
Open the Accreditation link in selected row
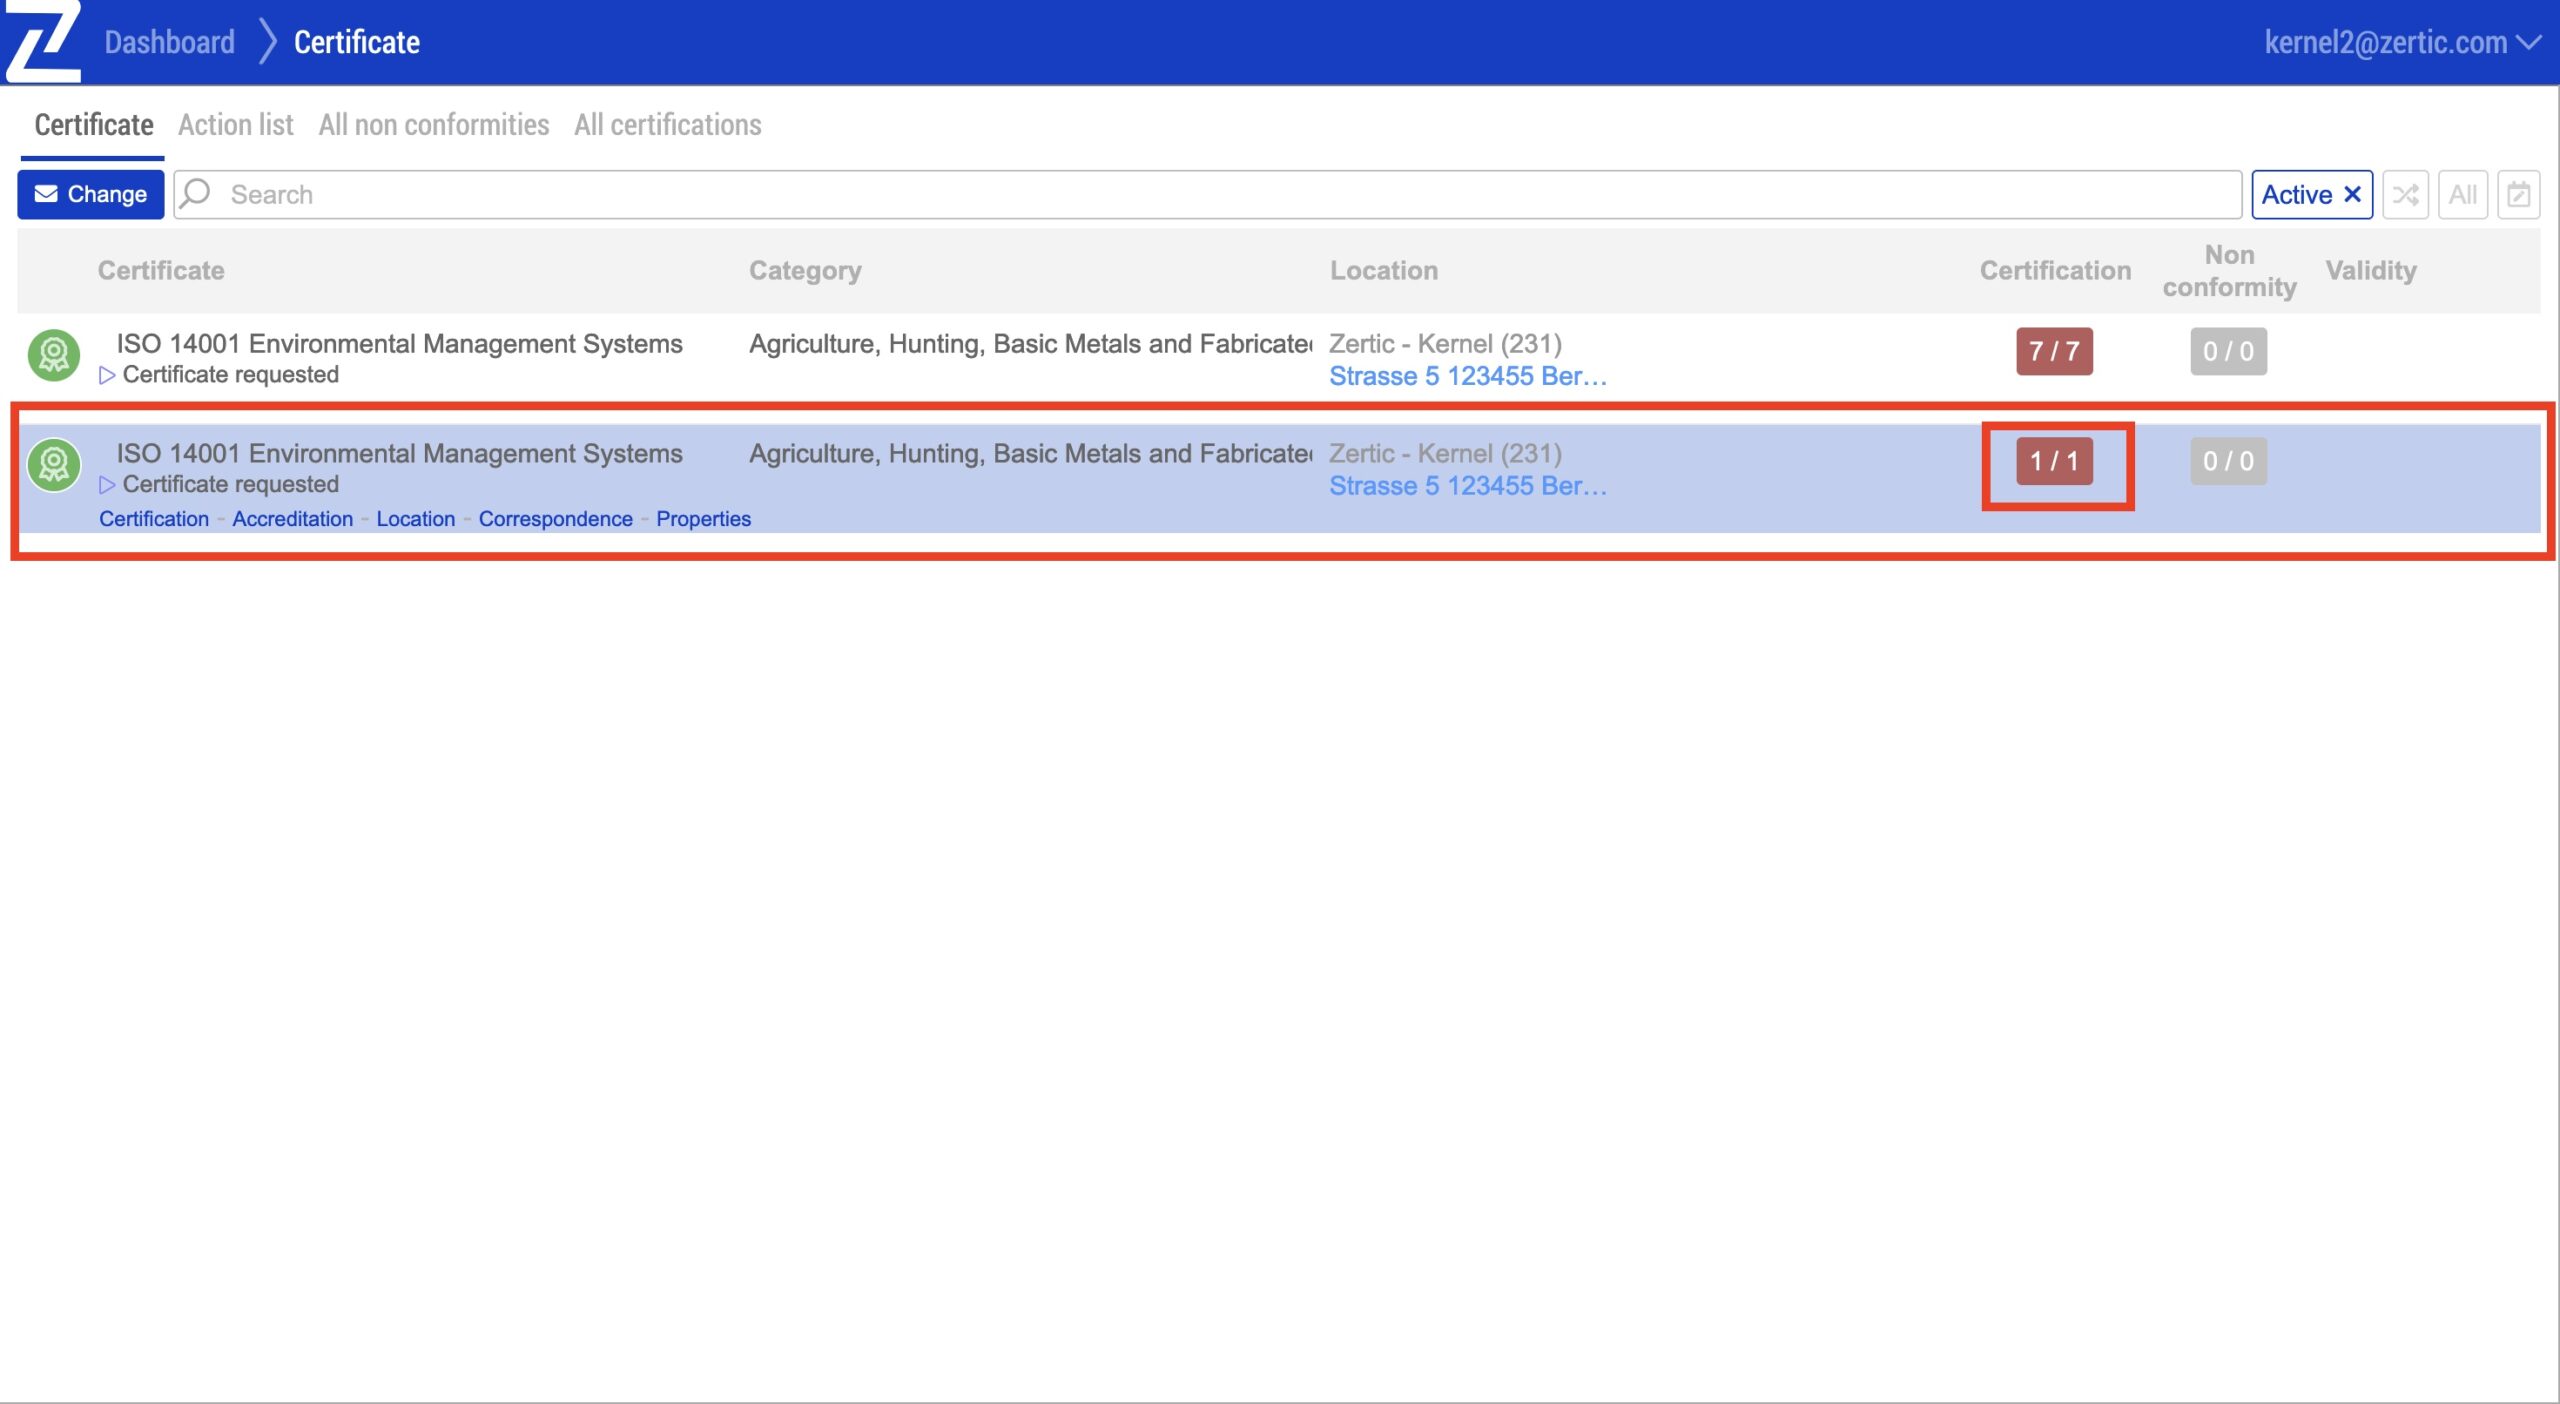(292, 519)
